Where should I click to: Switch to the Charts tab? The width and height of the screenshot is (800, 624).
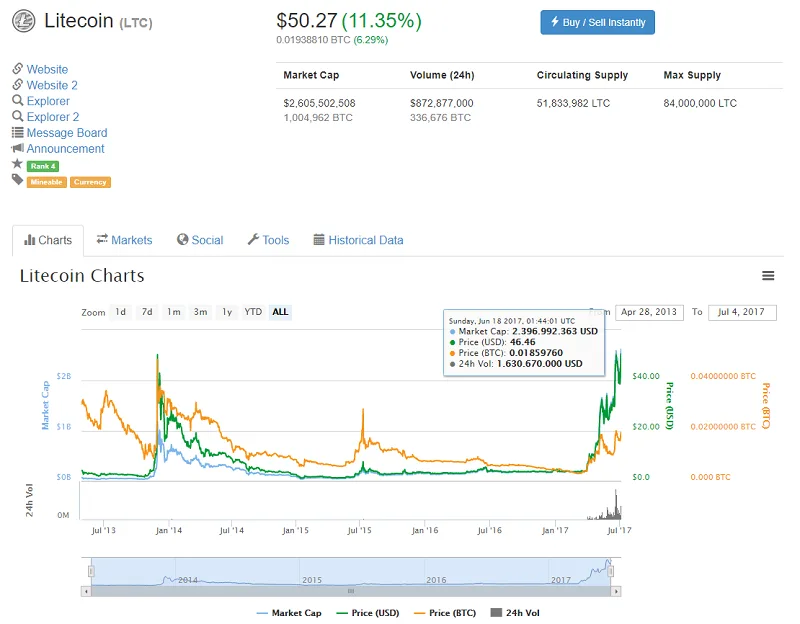click(48, 240)
